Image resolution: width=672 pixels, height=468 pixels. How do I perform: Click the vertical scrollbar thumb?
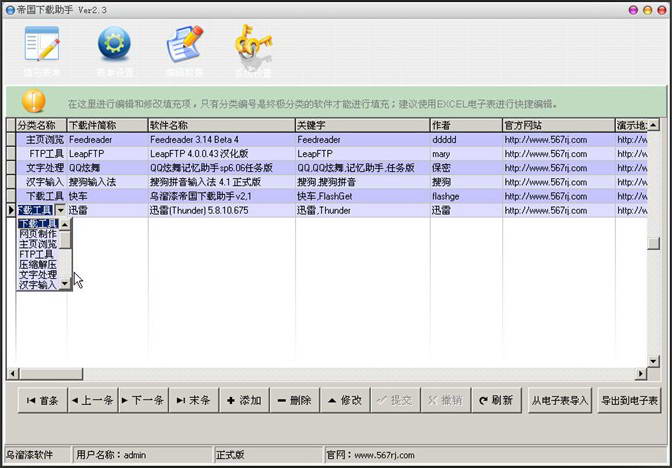point(653,243)
